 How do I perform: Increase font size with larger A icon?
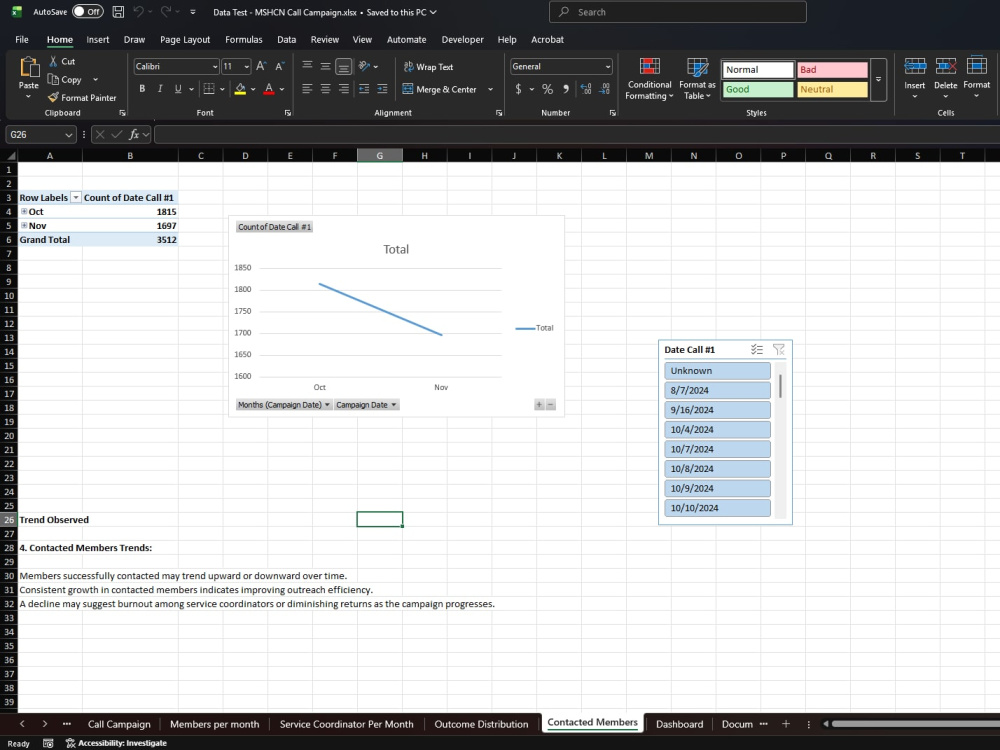click(x=261, y=66)
